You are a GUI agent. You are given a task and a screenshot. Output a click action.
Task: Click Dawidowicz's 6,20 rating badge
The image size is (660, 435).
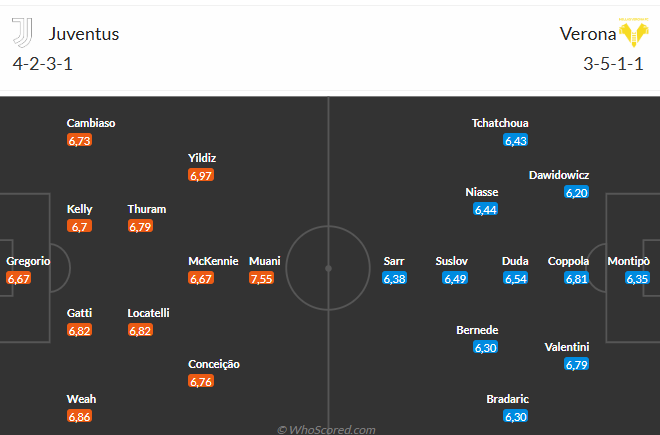tap(576, 192)
